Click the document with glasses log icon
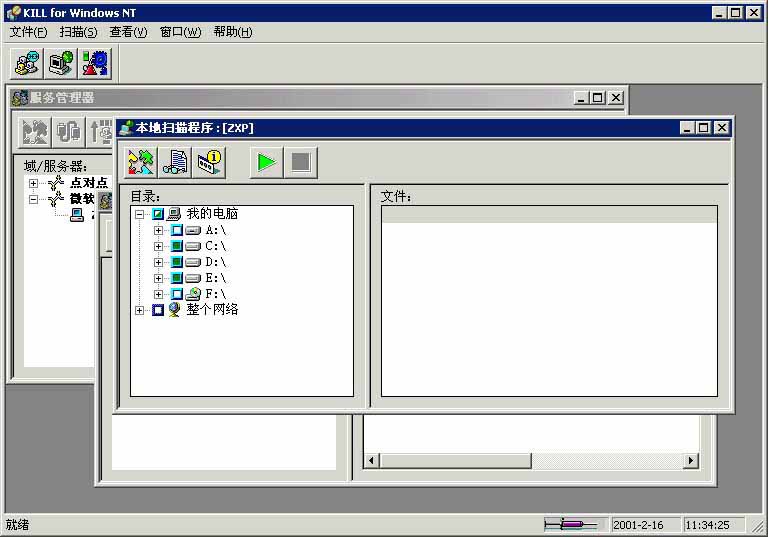 [176, 162]
